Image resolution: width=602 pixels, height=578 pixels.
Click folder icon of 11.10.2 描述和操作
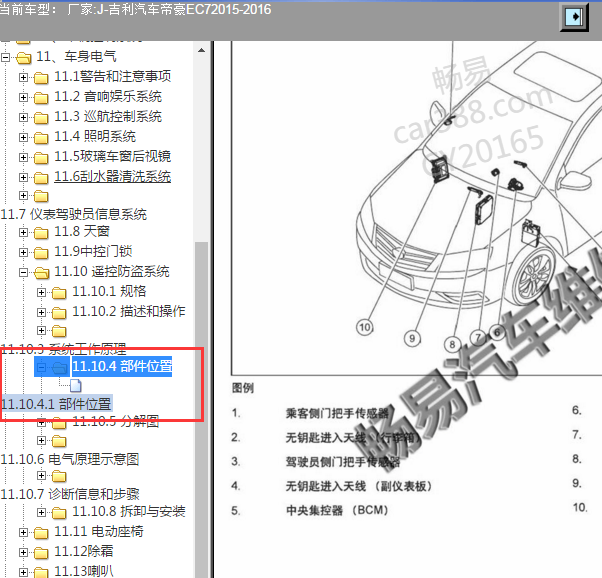tap(59, 313)
